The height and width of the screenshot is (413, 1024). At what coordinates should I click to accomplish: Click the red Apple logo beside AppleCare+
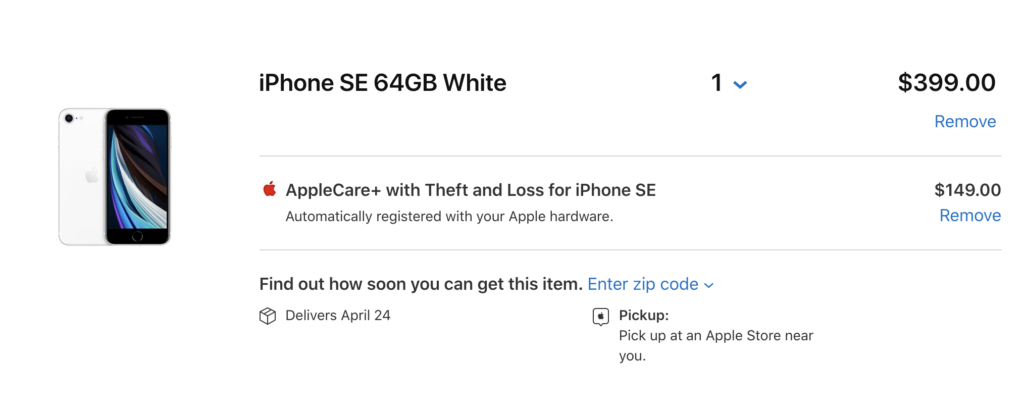point(269,189)
